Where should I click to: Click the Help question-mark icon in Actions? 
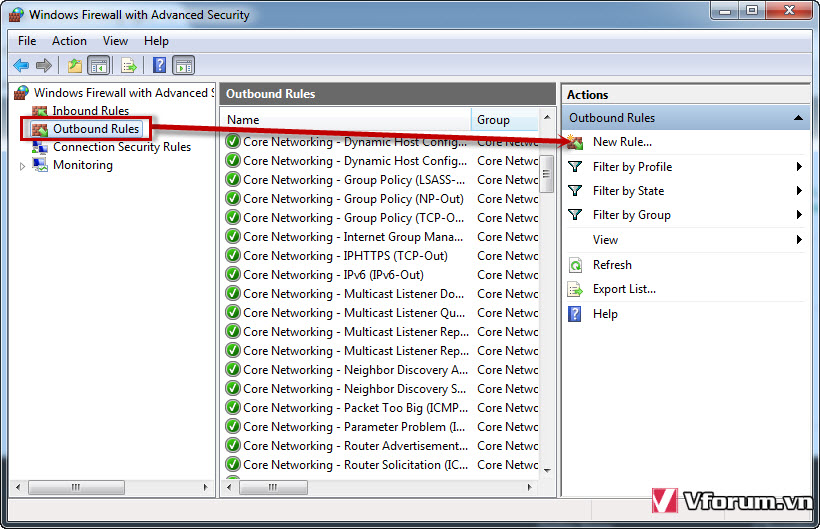pos(575,314)
